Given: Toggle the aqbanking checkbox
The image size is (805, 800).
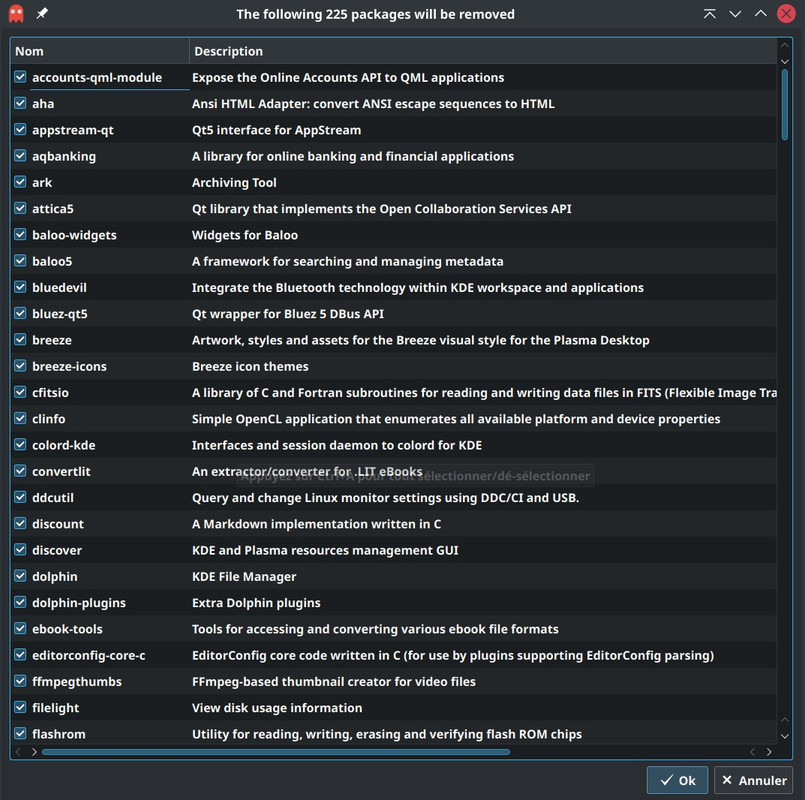Looking at the screenshot, I should [20, 156].
